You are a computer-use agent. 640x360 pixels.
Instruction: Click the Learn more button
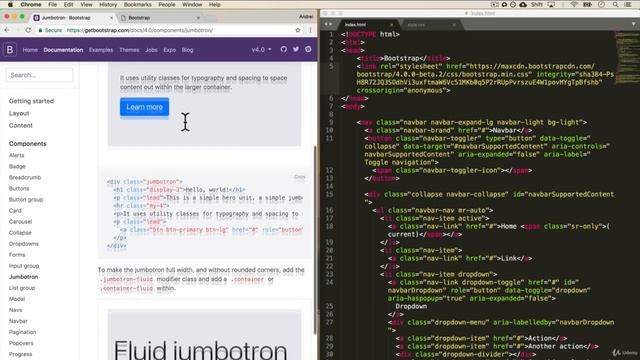click(x=144, y=107)
